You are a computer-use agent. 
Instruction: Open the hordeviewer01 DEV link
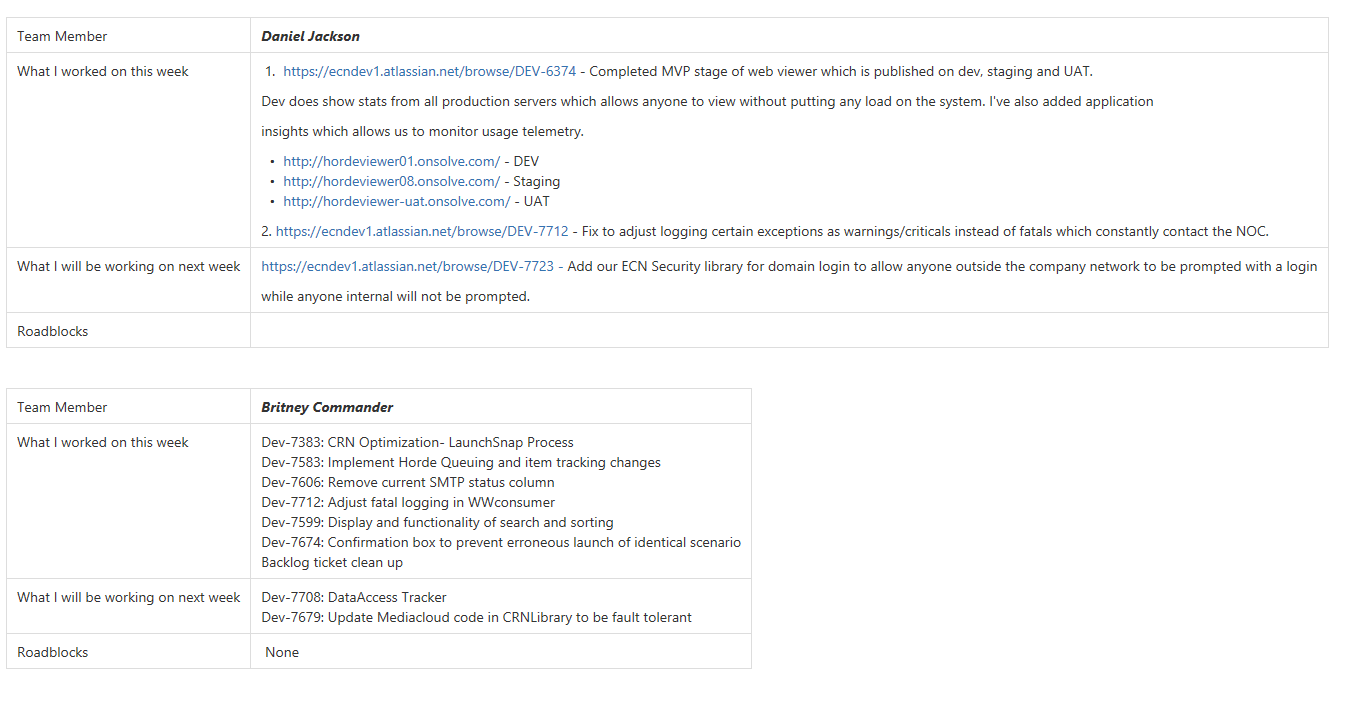[x=392, y=161]
